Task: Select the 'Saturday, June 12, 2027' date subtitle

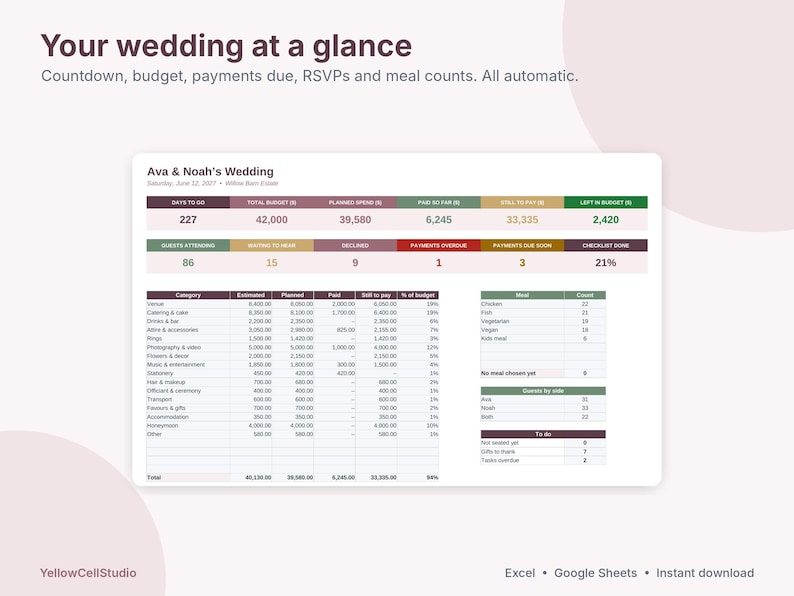Action: 181,183
